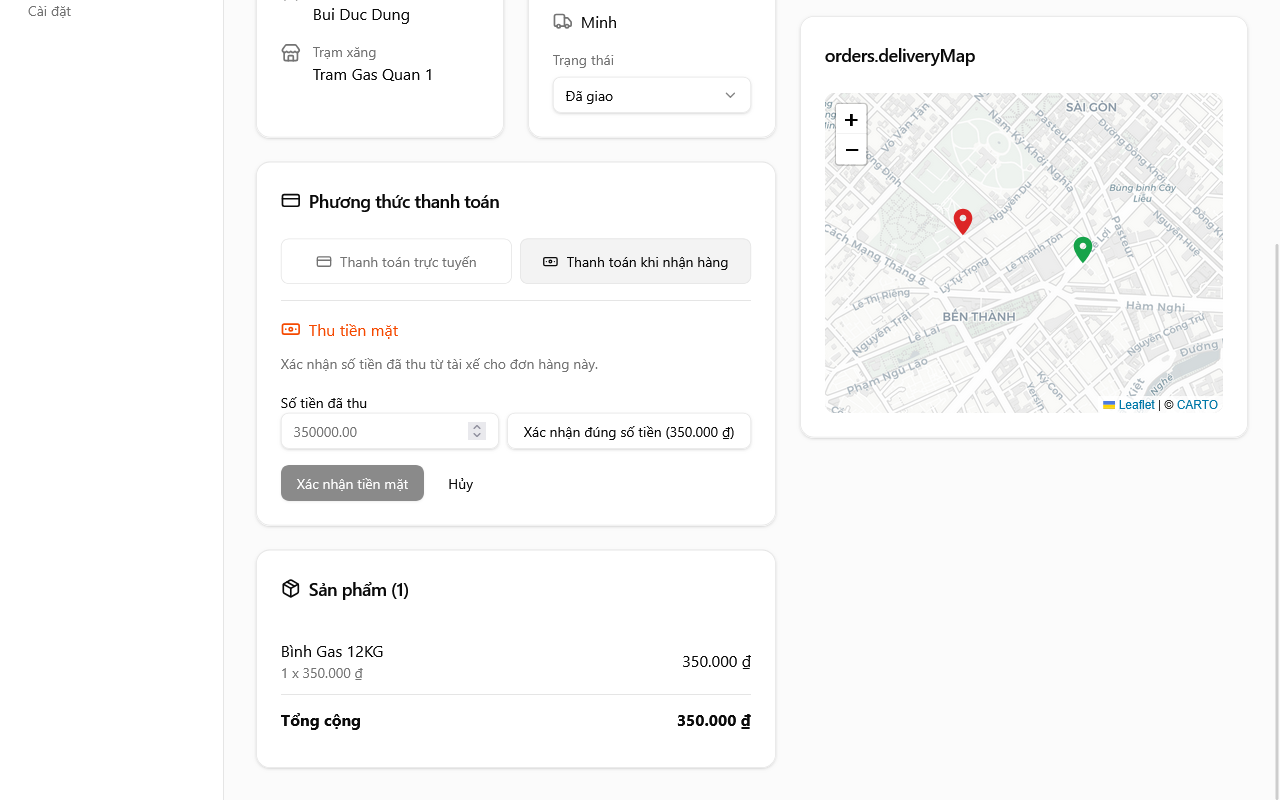Zoom in on the delivery map
Screen dimensions: 1280x800
point(851,120)
